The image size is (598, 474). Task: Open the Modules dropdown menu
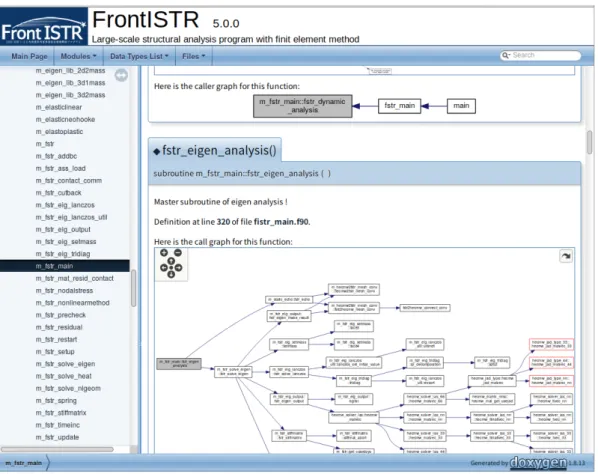pos(79,56)
